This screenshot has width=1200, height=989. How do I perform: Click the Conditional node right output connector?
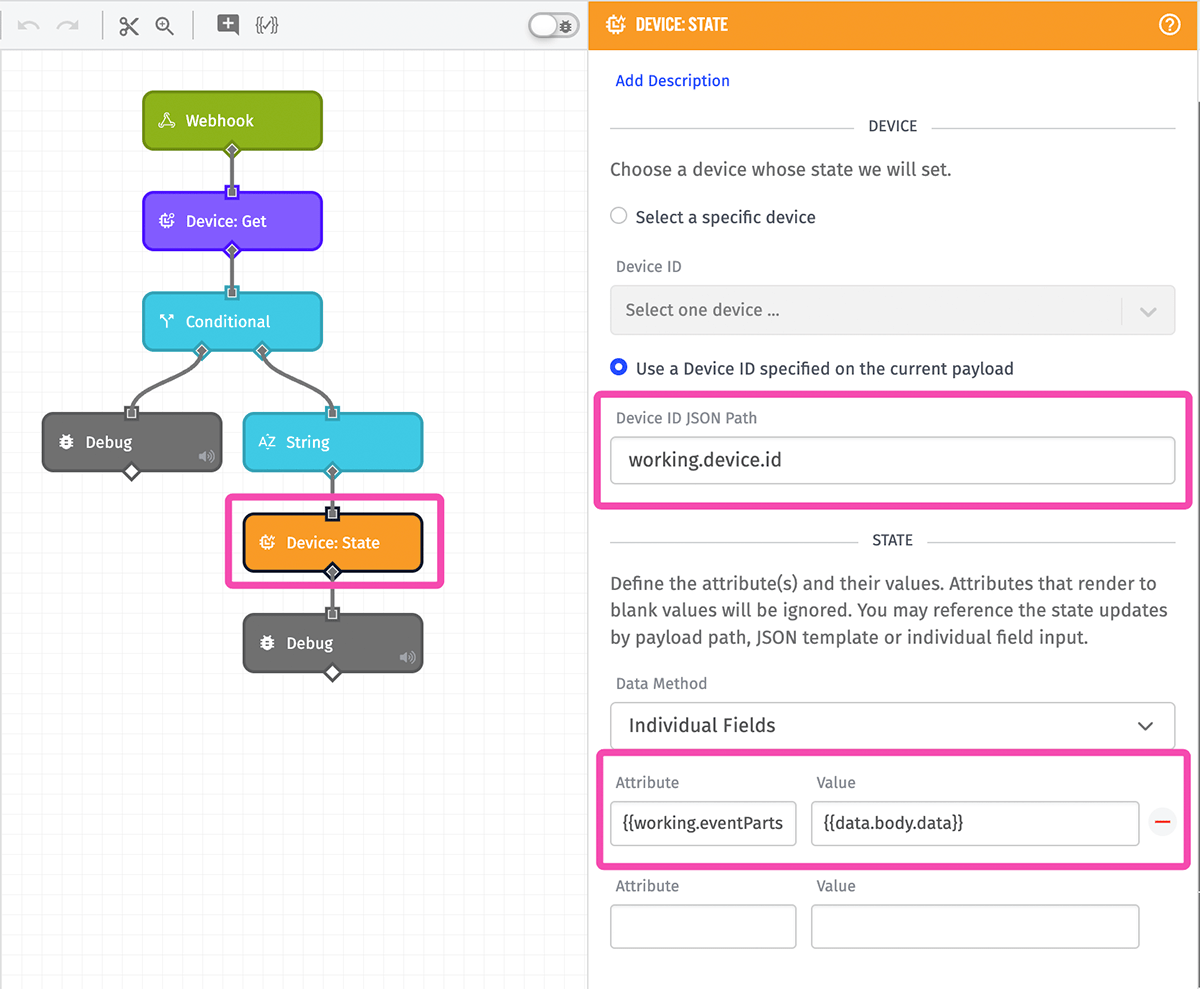pos(262,350)
